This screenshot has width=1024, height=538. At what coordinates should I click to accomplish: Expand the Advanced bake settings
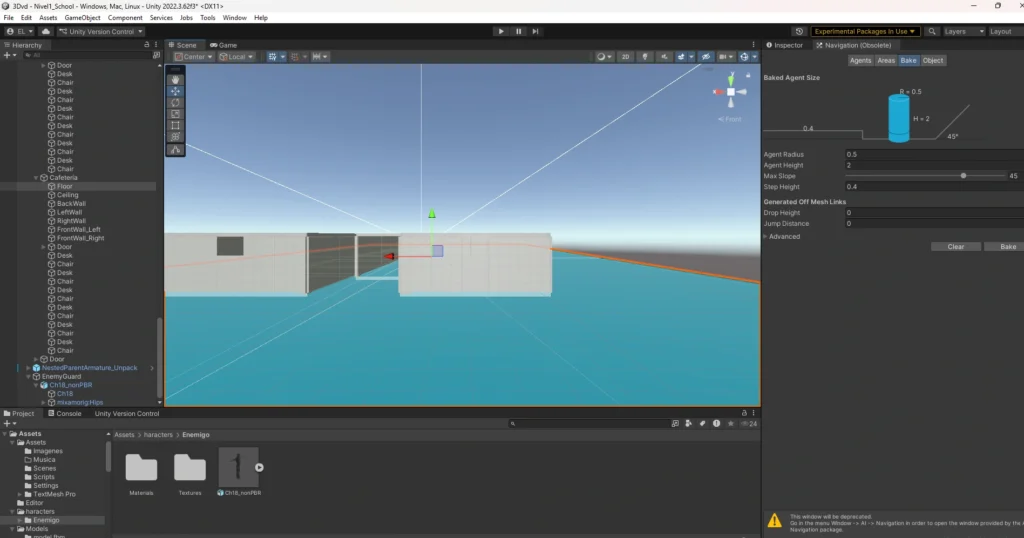pyautogui.click(x=766, y=237)
